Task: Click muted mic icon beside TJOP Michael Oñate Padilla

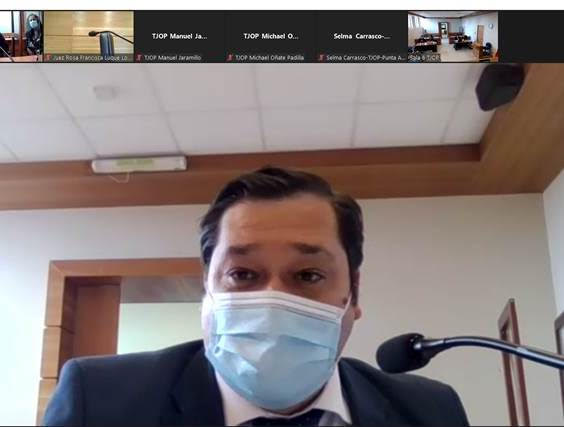Action: [x=230, y=58]
